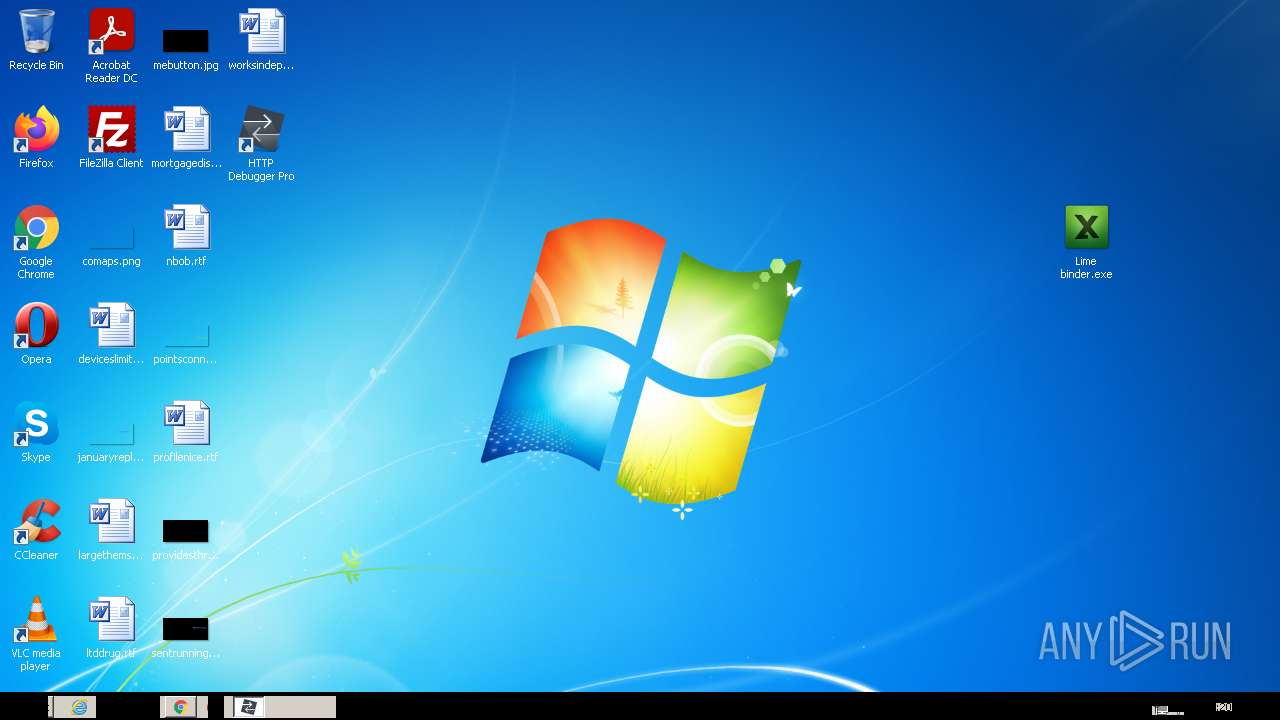The image size is (1280, 720).
Task: Select the comaps.png file
Action: pos(111,246)
